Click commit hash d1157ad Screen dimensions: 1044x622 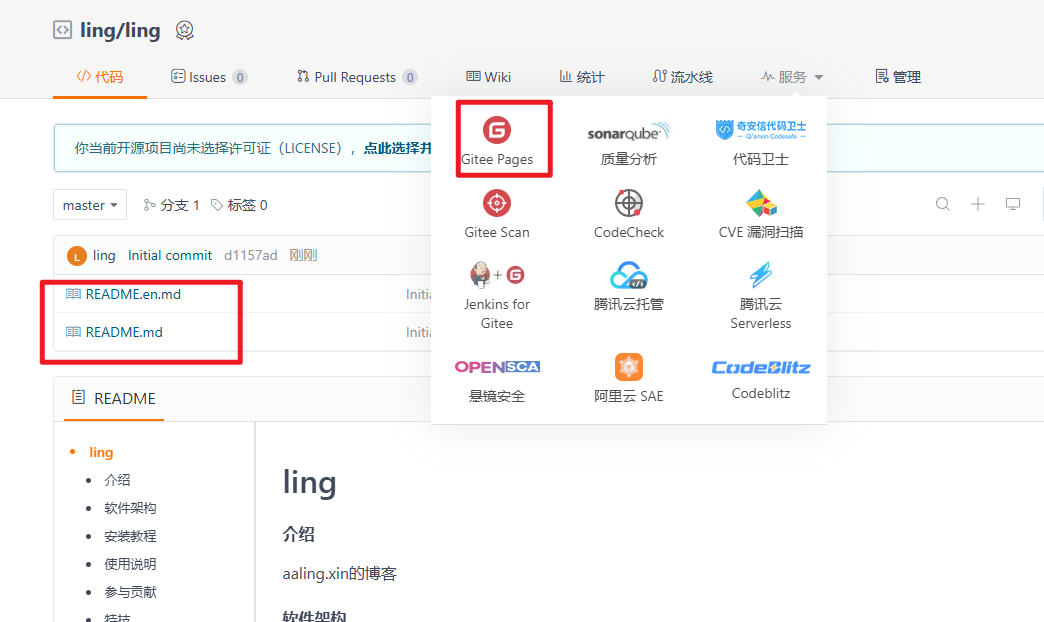(x=251, y=256)
